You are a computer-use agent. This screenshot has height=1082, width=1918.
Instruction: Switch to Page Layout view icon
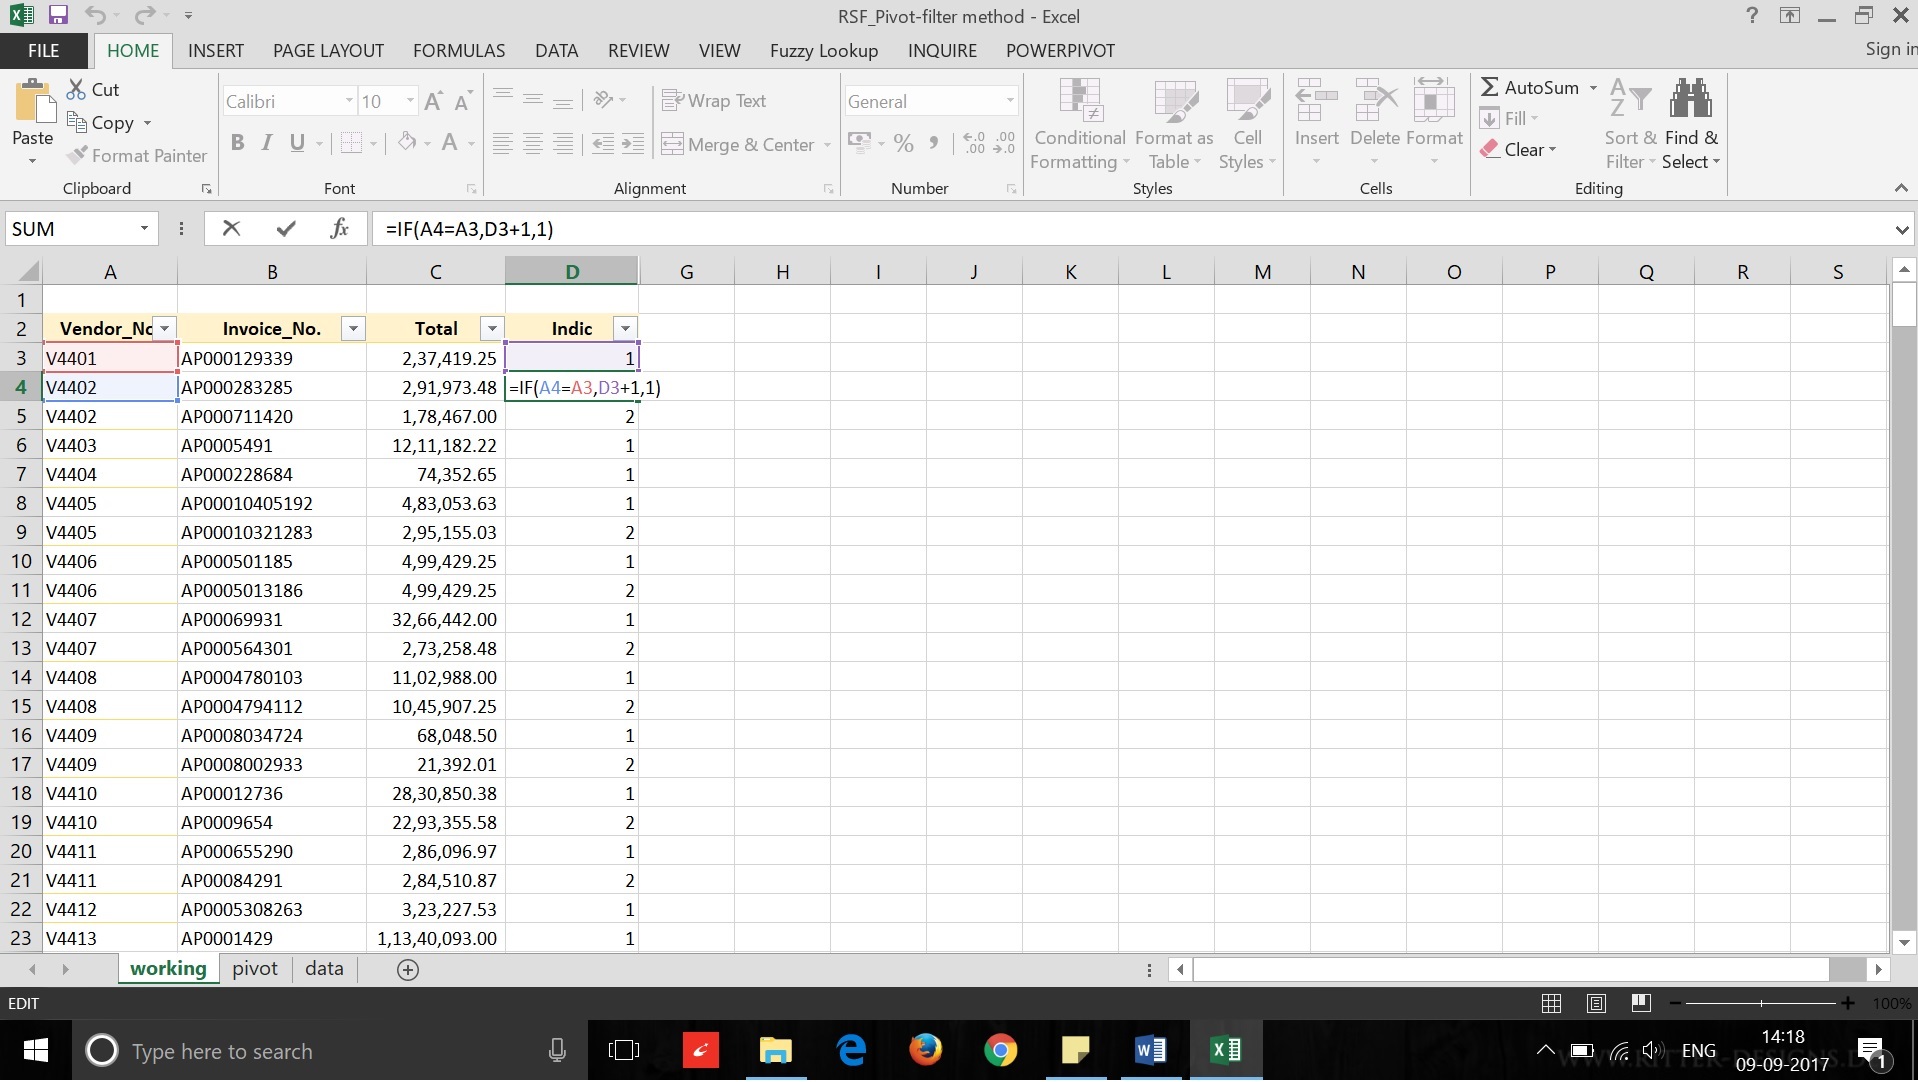1596,1003
